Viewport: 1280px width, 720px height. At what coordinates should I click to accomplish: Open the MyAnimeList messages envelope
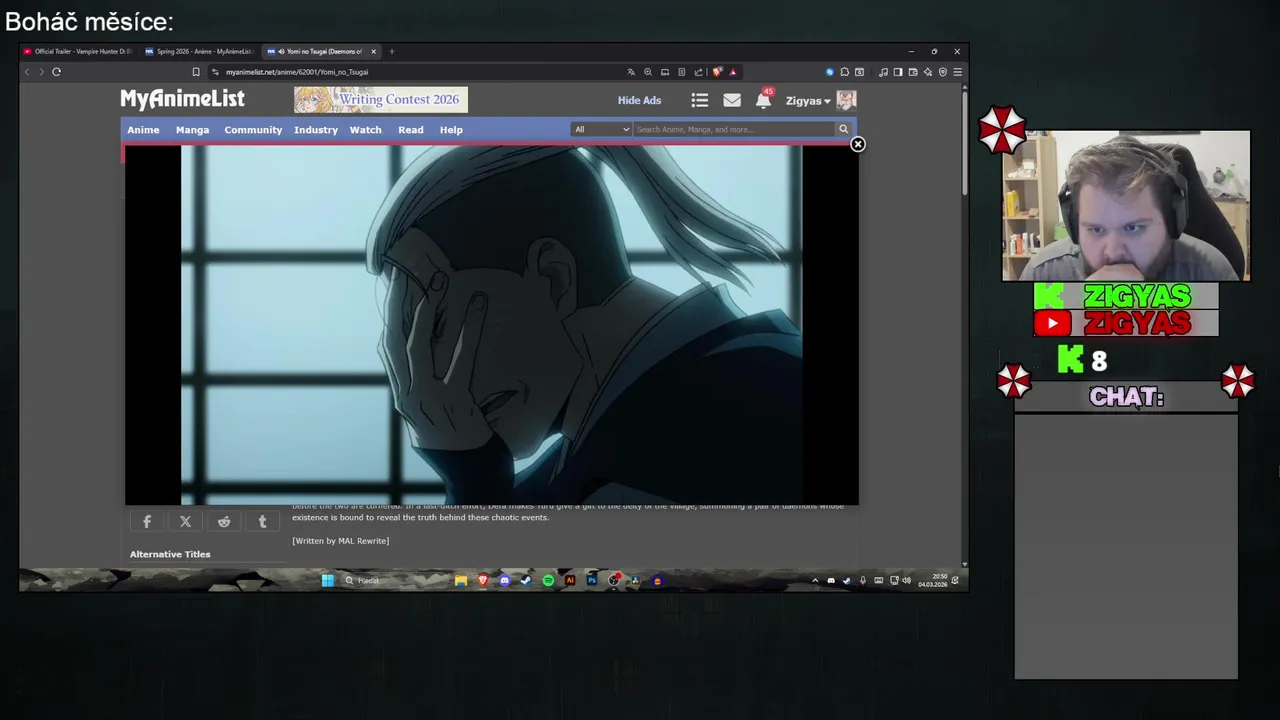[x=732, y=100]
